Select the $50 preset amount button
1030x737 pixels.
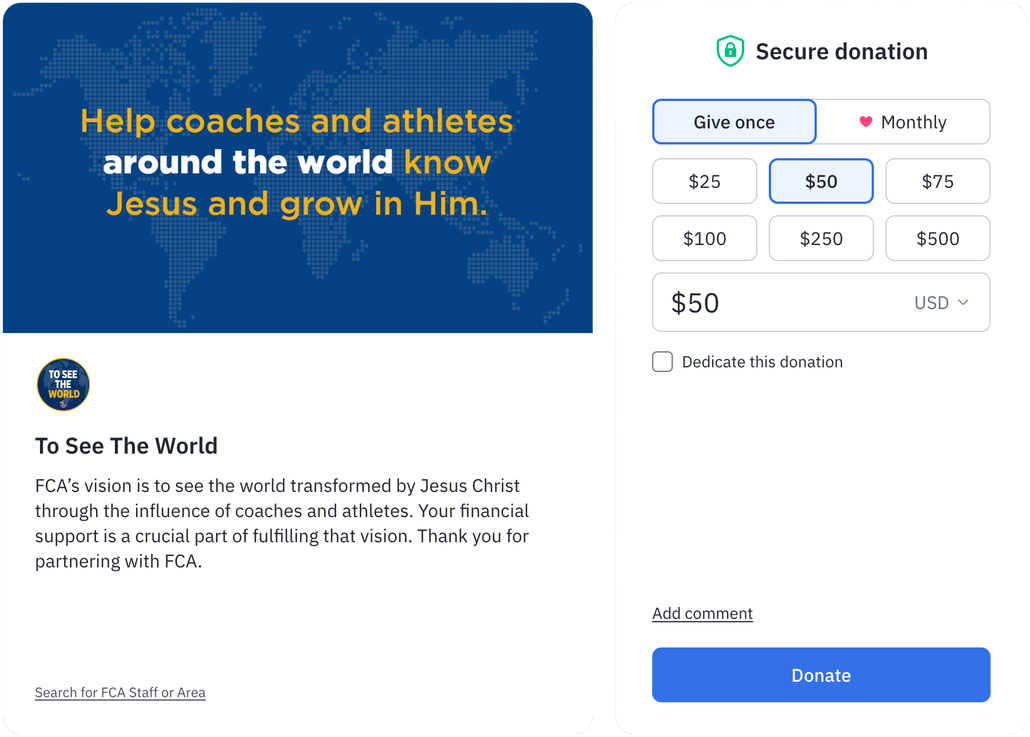821,181
